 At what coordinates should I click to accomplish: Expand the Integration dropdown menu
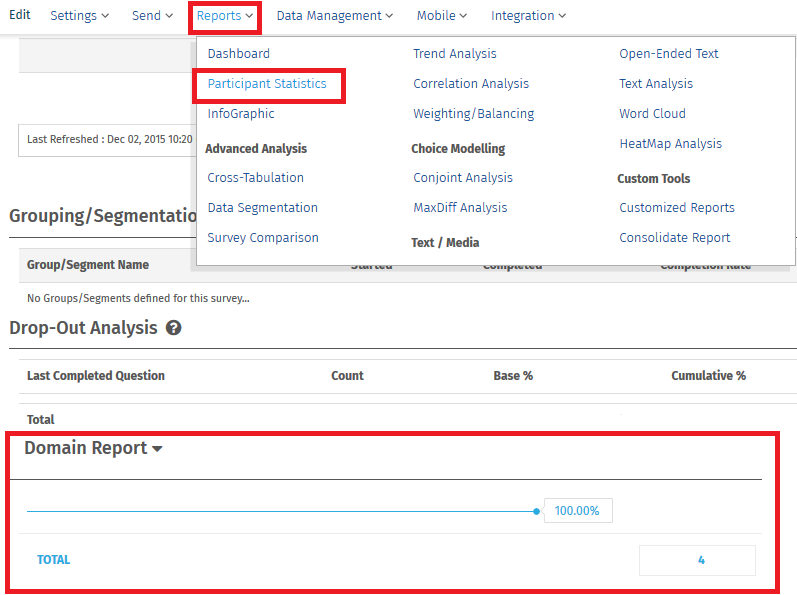click(528, 16)
